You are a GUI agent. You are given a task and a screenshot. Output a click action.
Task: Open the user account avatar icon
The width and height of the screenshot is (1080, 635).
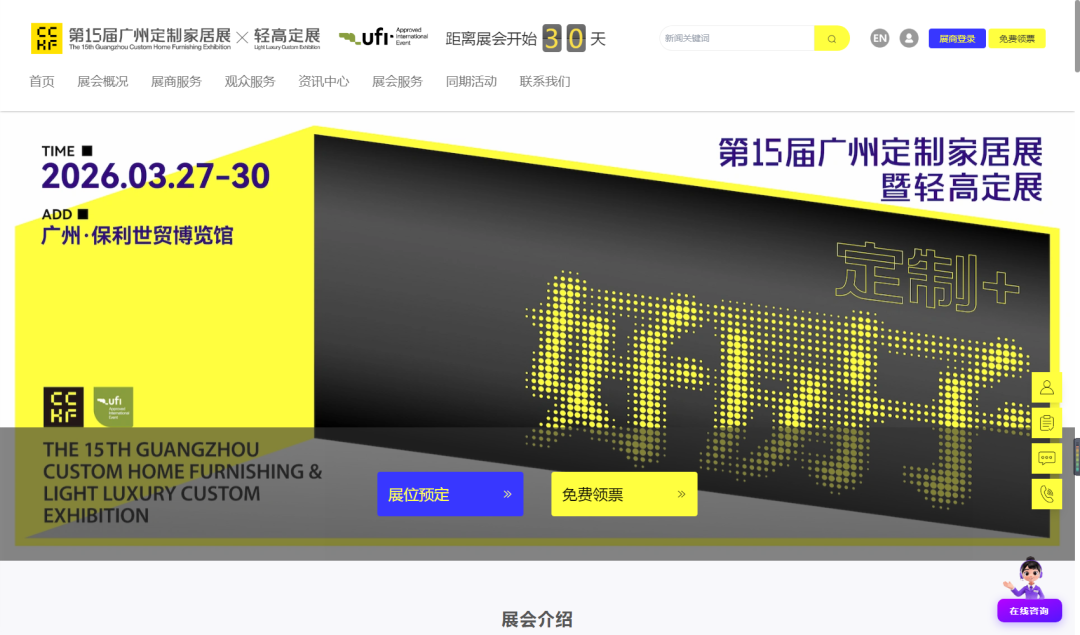(x=908, y=39)
